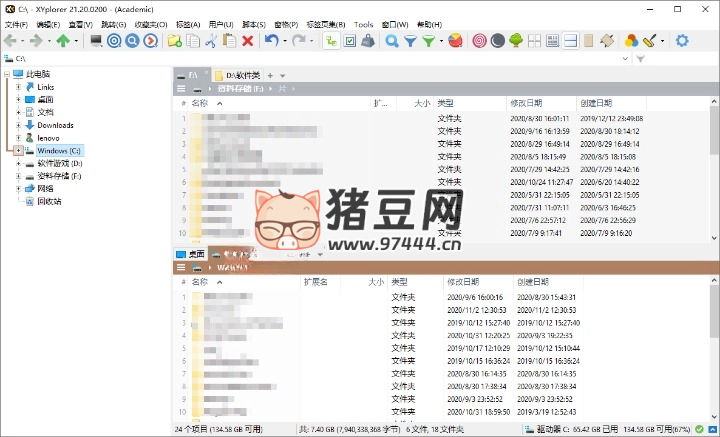Viewport: 720px width, 437px height.
Task: Click the green Up folder arrow
Action: pyautogui.click(x=63, y=41)
